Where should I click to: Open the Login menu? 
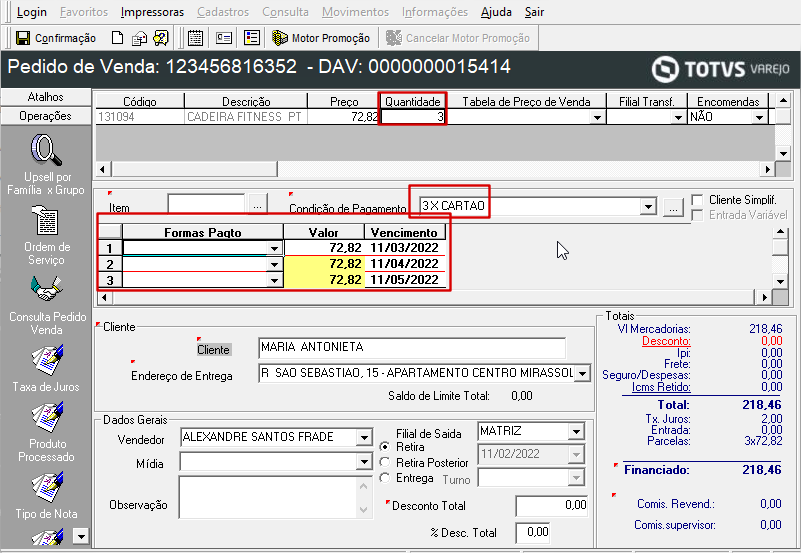pyautogui.click(x=32, y=12)
